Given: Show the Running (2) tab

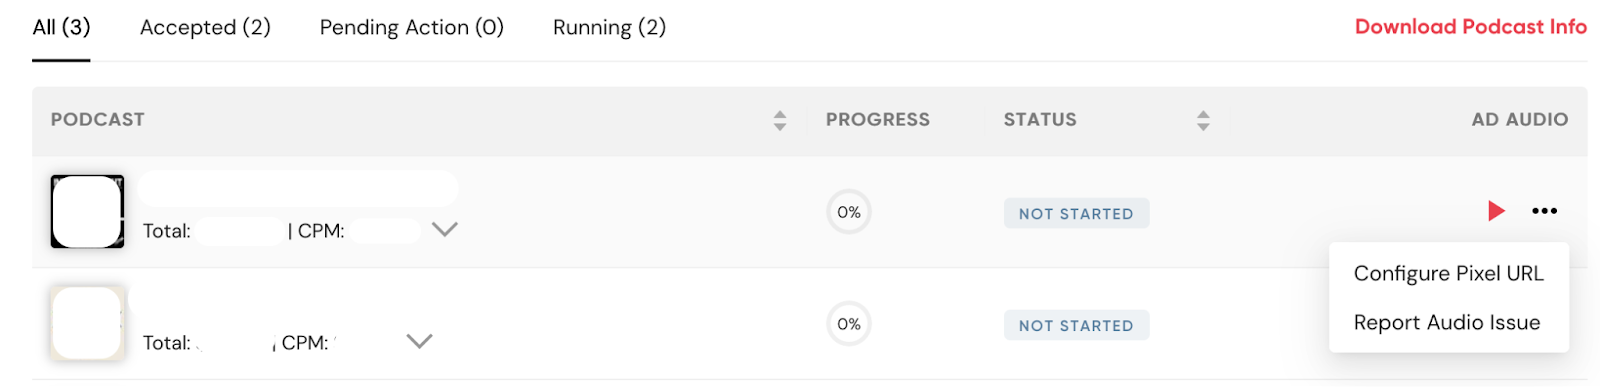Looking at the screenshot, I should pos(609,27).
